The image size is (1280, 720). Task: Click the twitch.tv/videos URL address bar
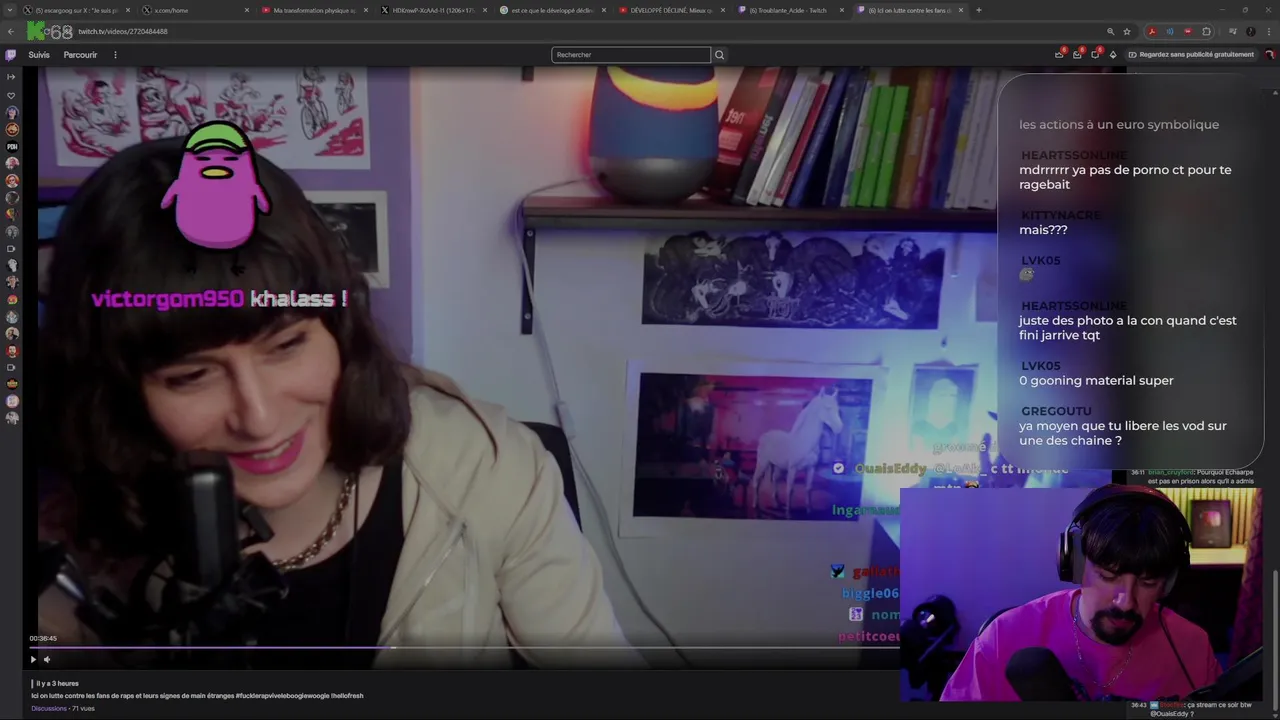(x=123, y=31)
